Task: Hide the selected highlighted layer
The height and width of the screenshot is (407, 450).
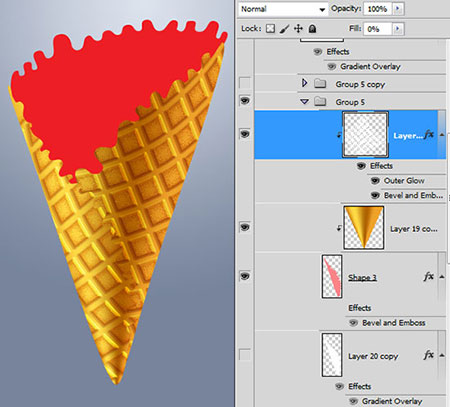Action: pyautogui.click(x=245, y=134)
